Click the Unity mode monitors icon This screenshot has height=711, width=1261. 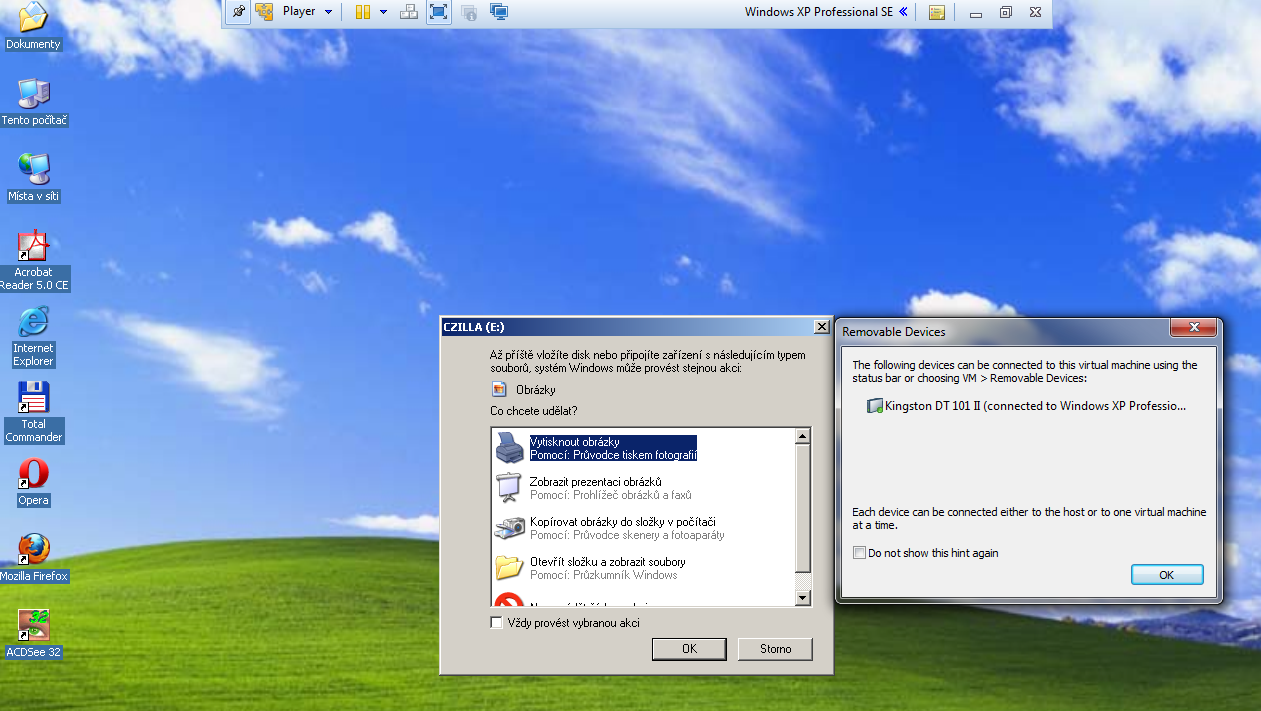click(499, 12)
